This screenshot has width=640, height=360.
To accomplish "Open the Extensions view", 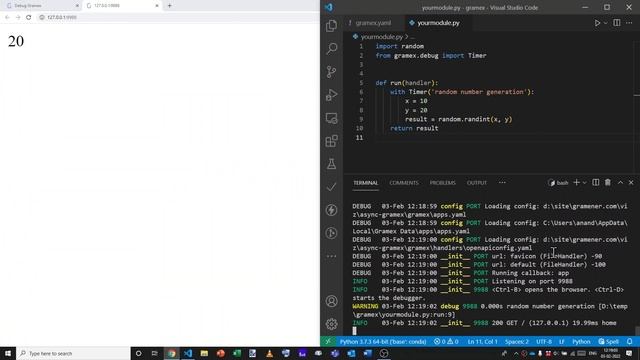I will pyautogui.click(x=331, y=141).
